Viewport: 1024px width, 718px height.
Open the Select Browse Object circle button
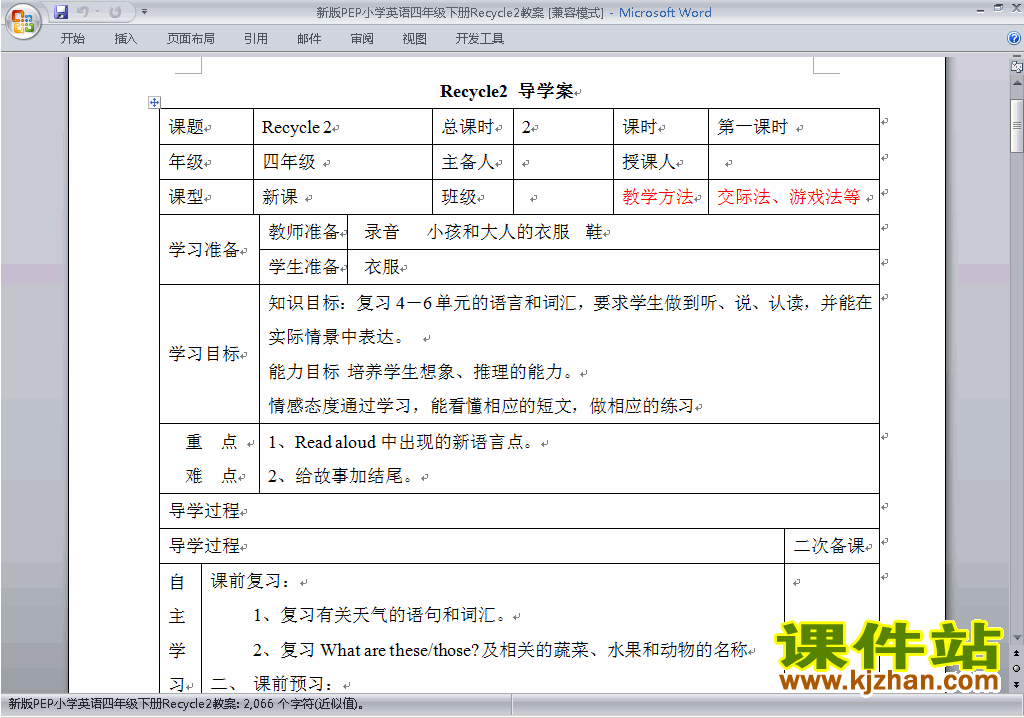(x=1017, y=668)
